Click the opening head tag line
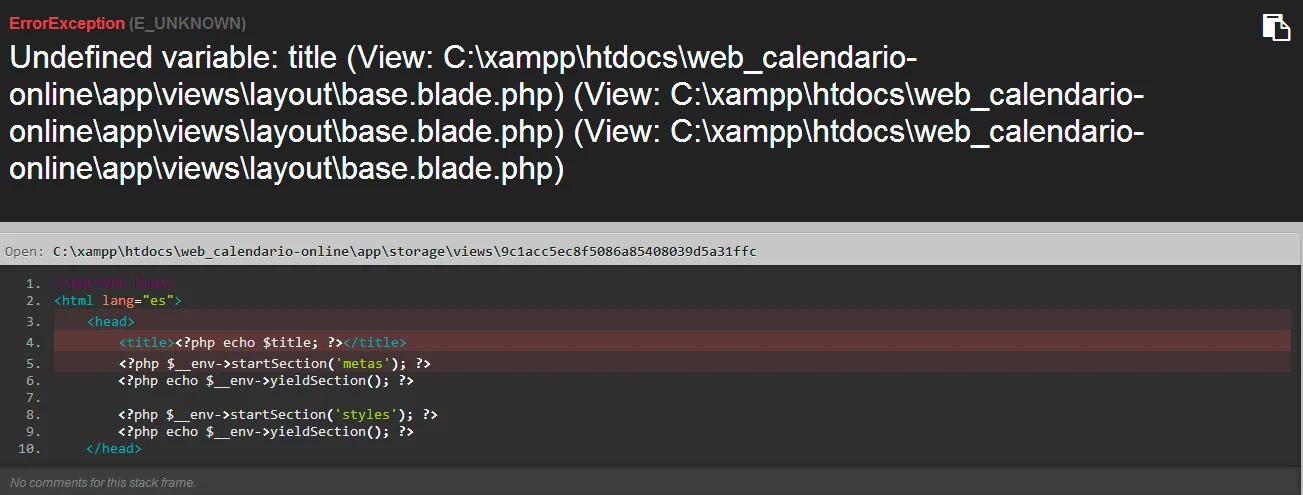The image size is (1303, 495). 110,321
